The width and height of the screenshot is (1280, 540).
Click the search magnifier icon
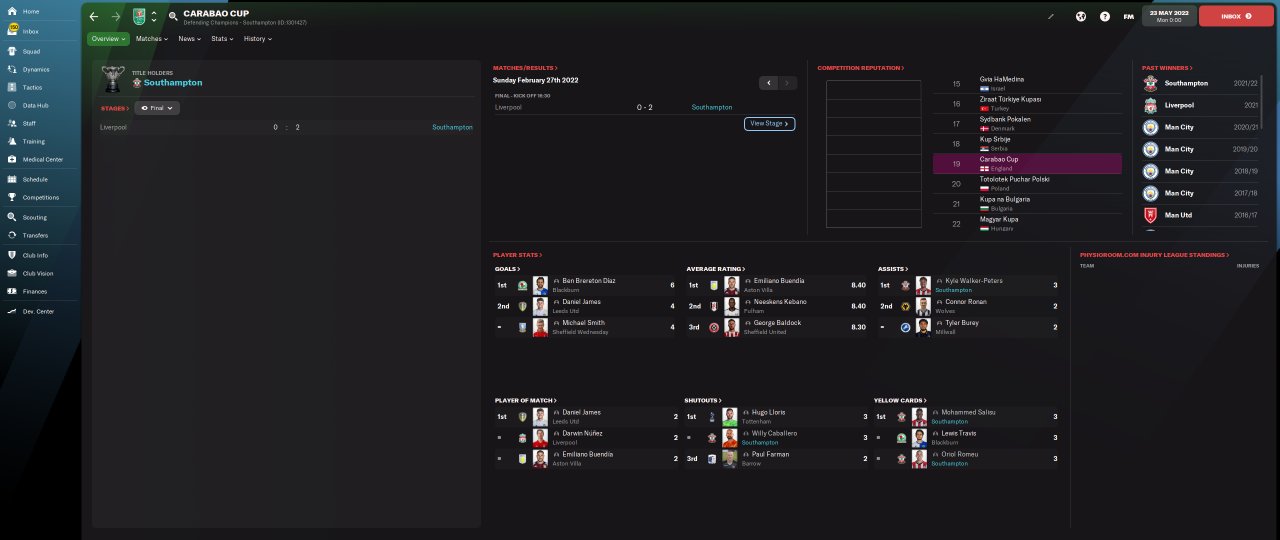click(173, 17)
